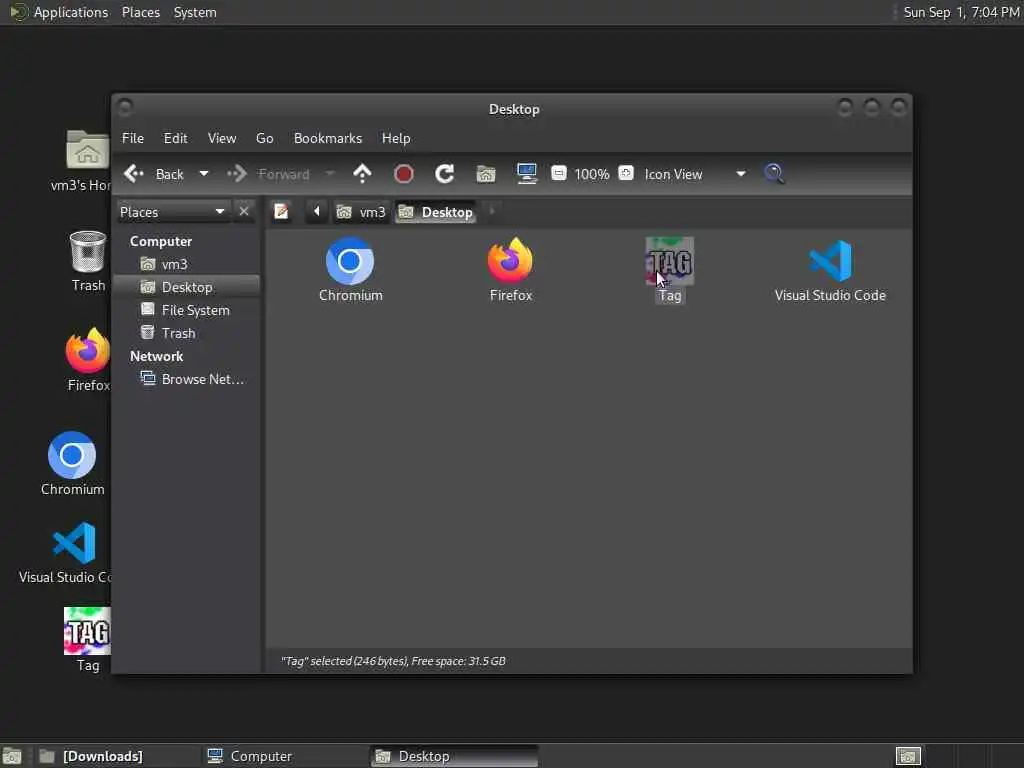This screenshot has height=768, width=1024.
Task: Click the window menu button in the title bar
Action: click(x=125, y=106)
